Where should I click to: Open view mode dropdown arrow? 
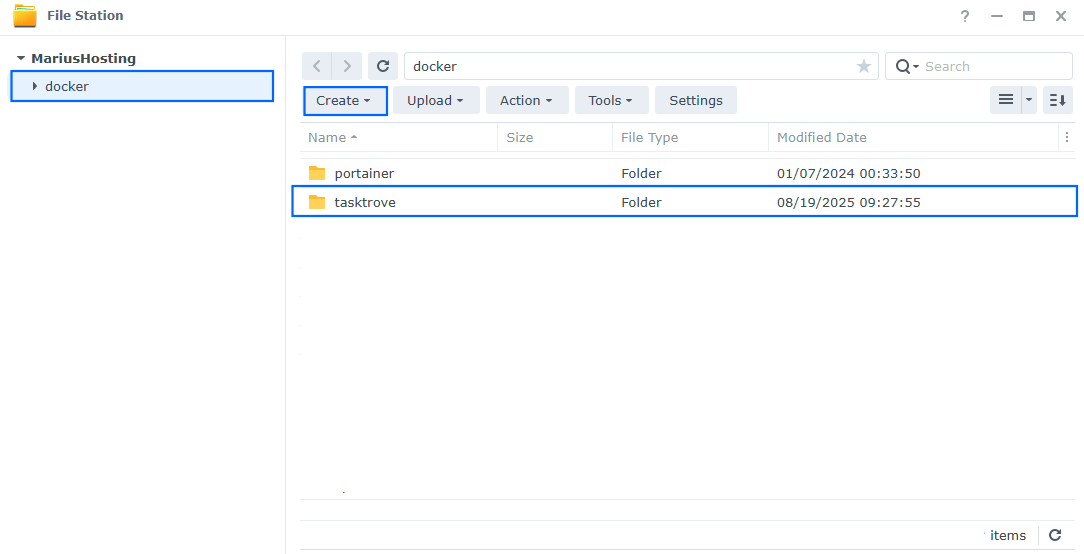click(1029, 100)
